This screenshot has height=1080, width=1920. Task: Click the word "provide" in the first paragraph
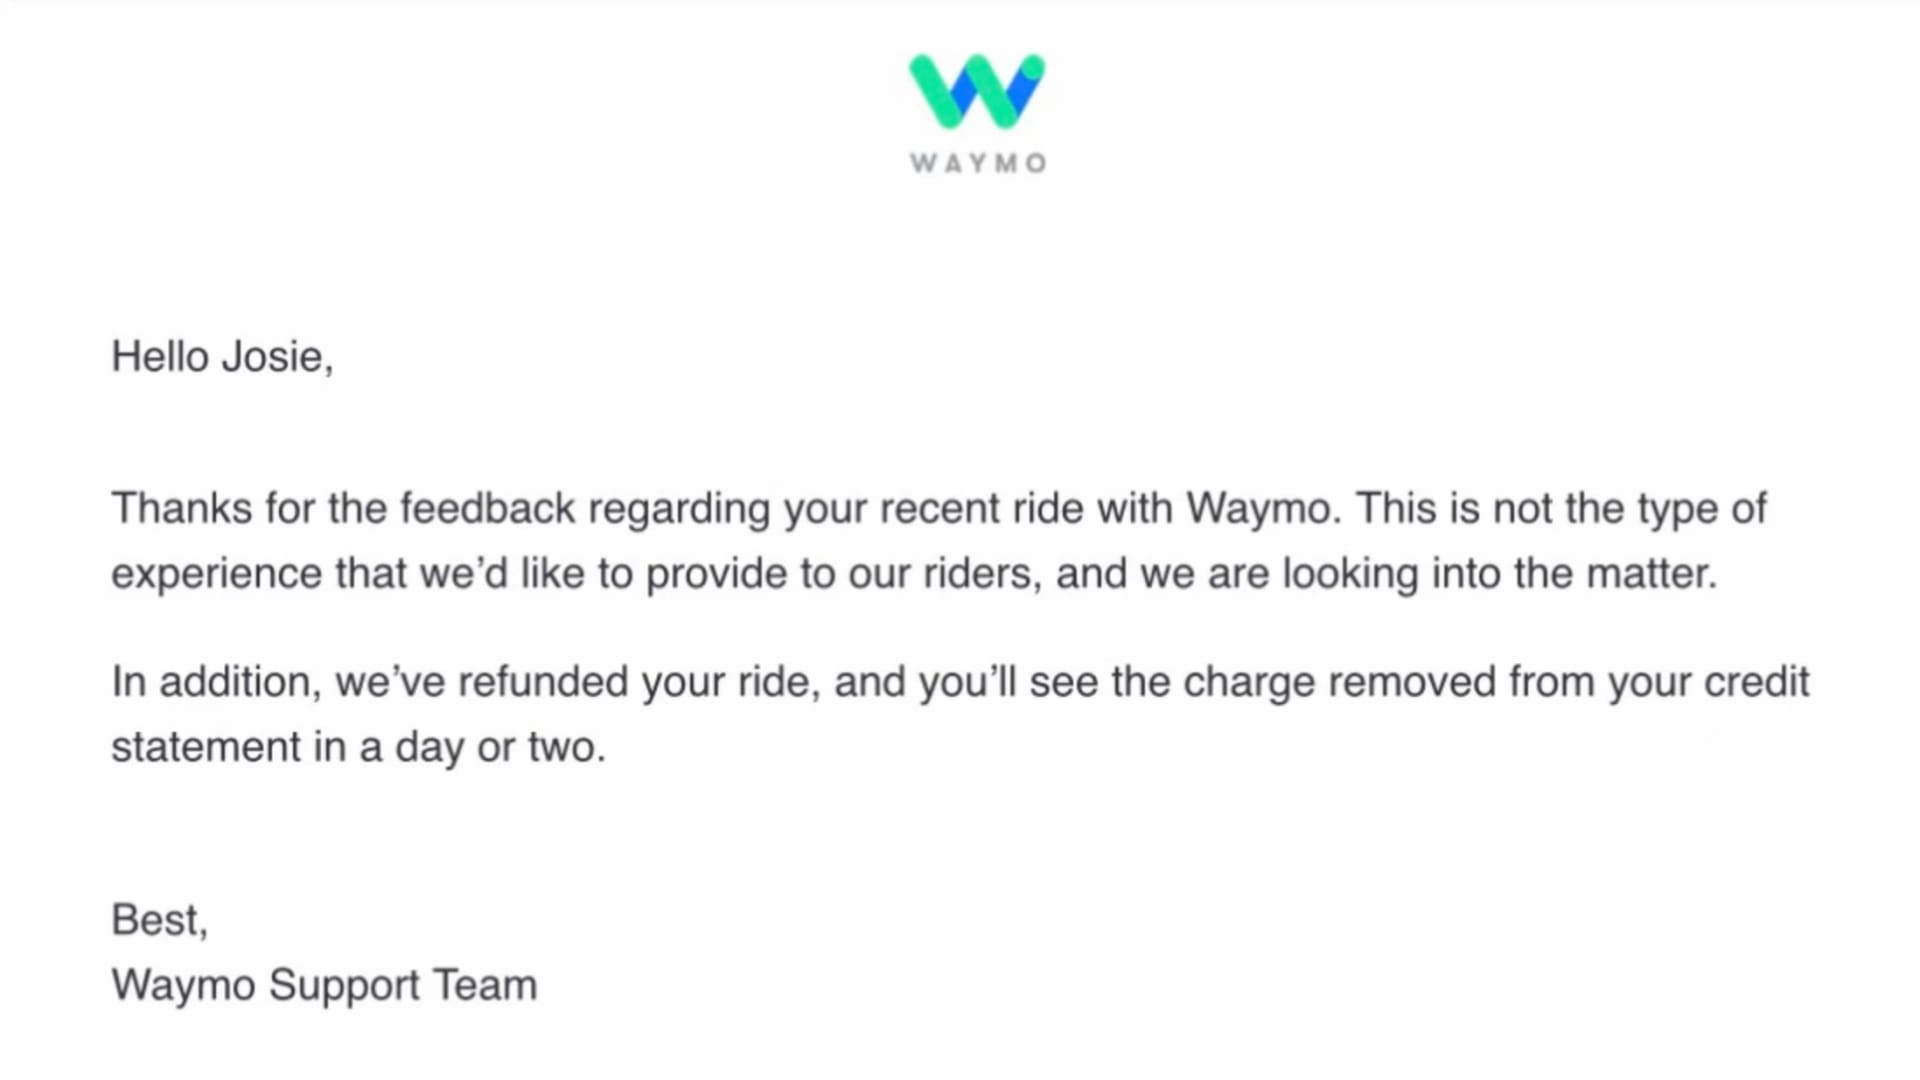point(716,574)
